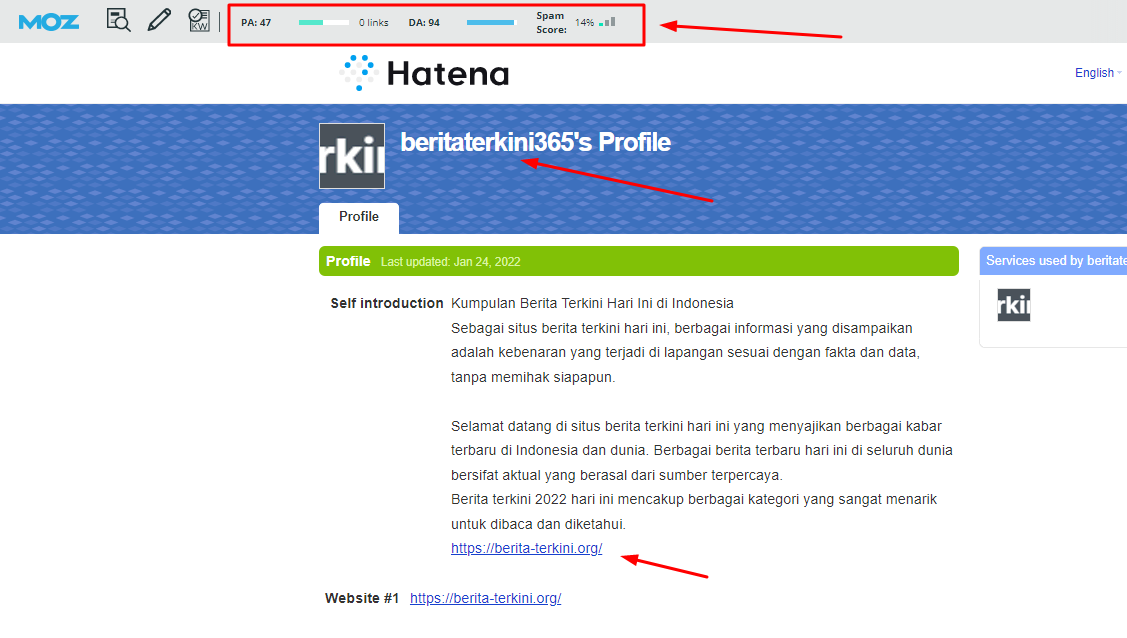Click the Spam Score signal bars icon
The width and height of the screenshot is (1127, 638).
click(607, 22)
